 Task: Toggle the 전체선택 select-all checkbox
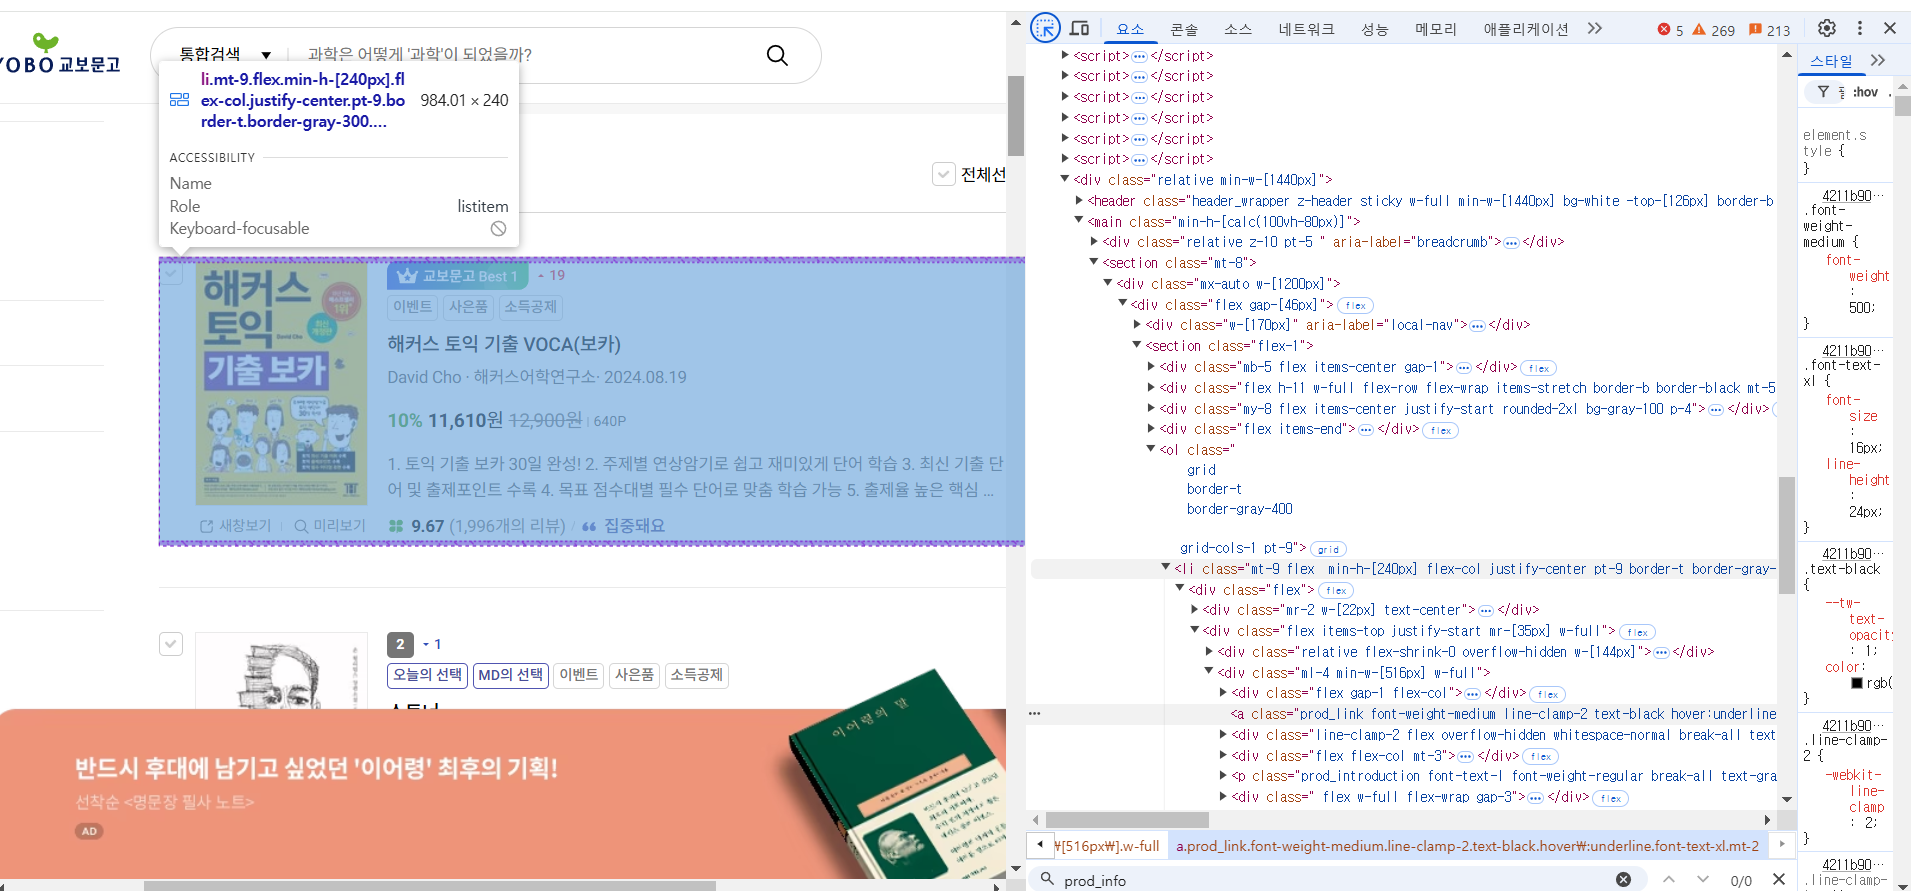(943, 175)
